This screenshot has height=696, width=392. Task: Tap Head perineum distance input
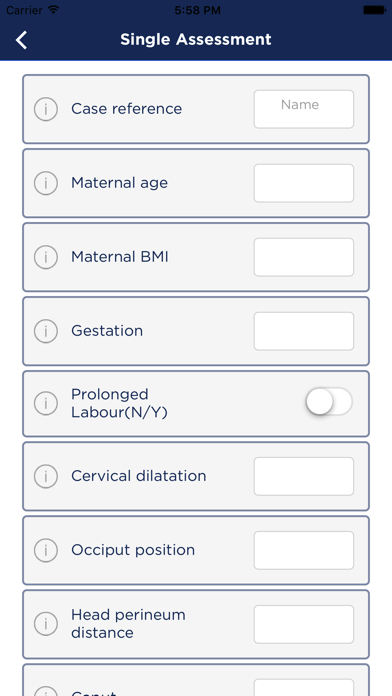pyautogui.click(x=304, y=625)
